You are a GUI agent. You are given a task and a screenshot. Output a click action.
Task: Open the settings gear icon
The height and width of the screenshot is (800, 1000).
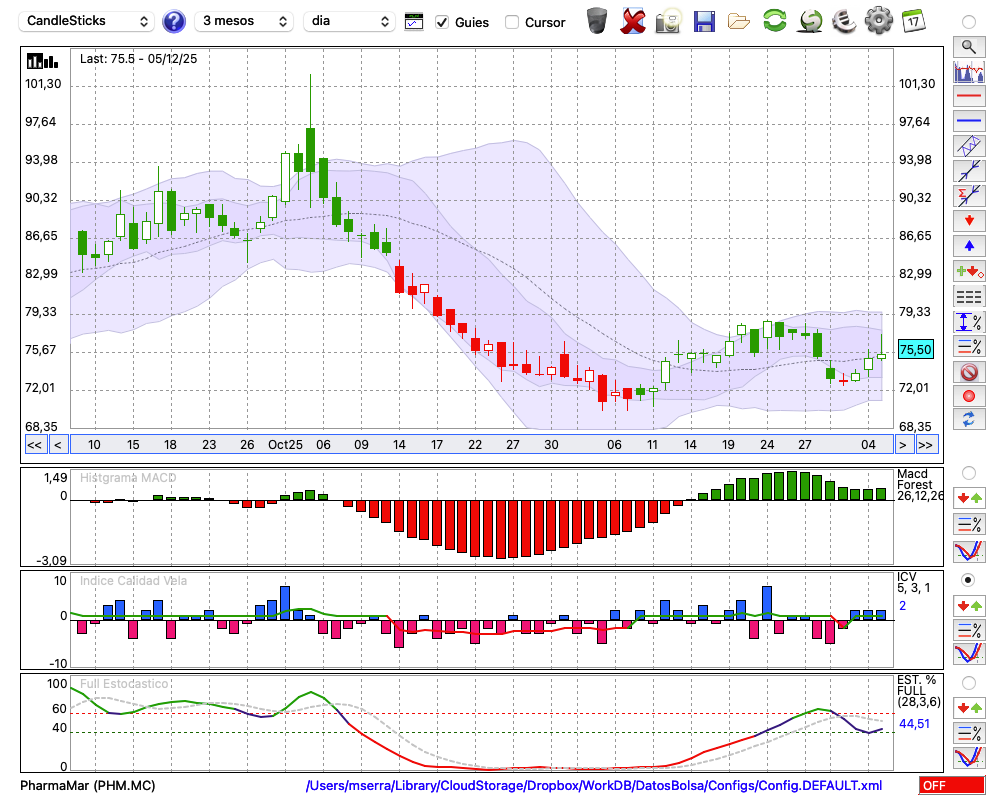pos(878,20)
